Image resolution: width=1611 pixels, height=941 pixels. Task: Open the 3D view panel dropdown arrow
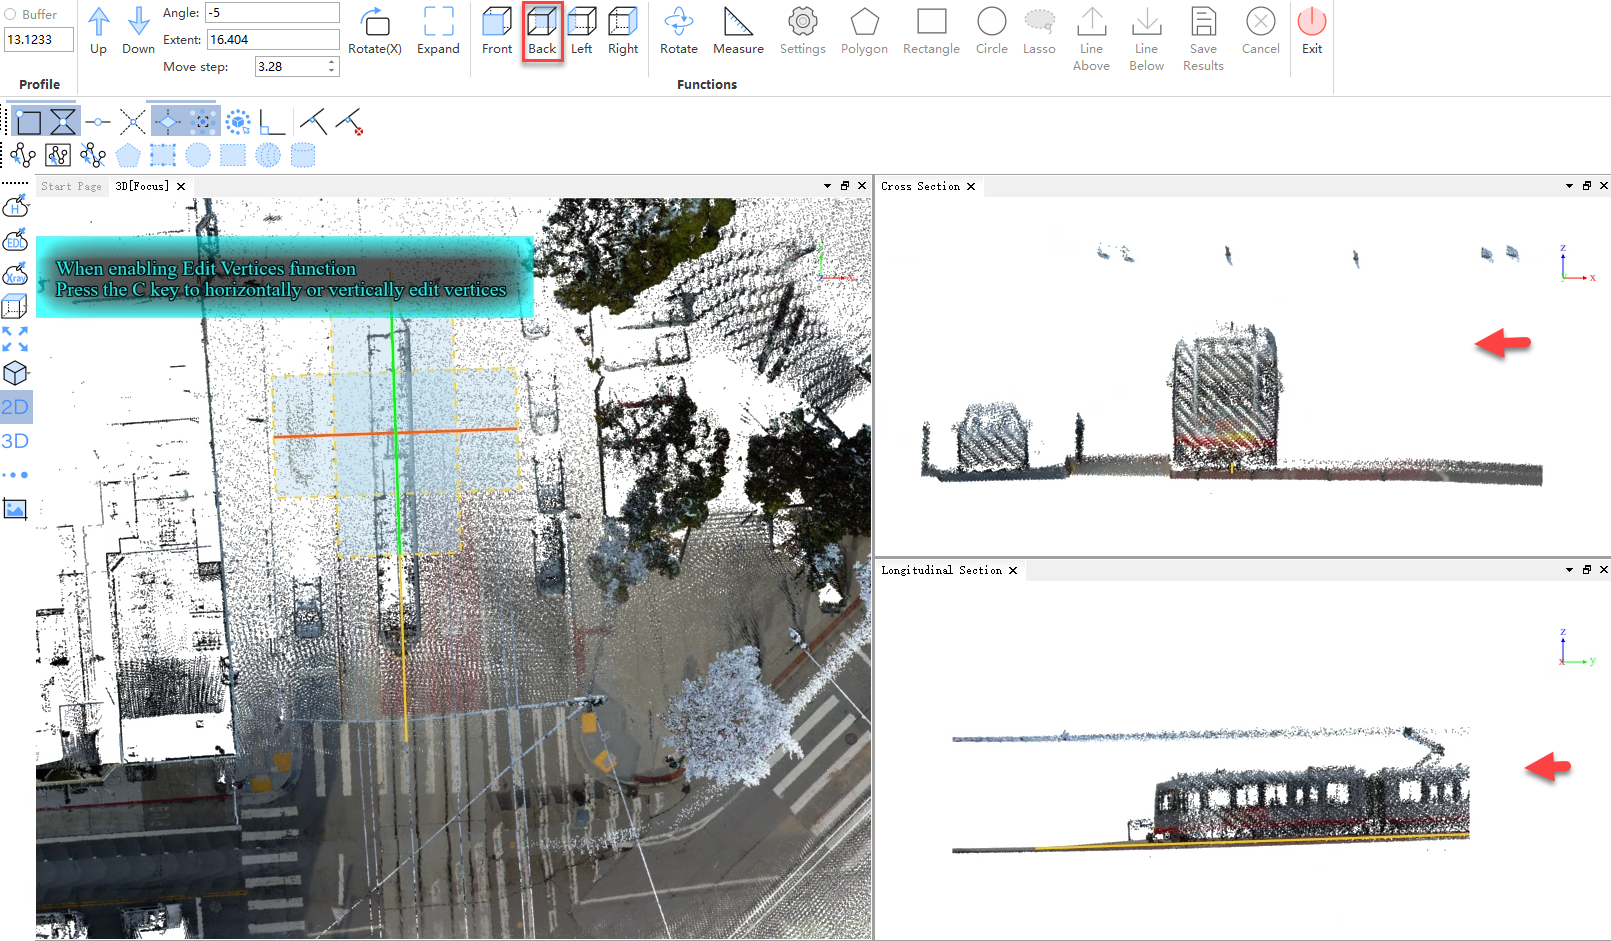(x=827, y=186)
